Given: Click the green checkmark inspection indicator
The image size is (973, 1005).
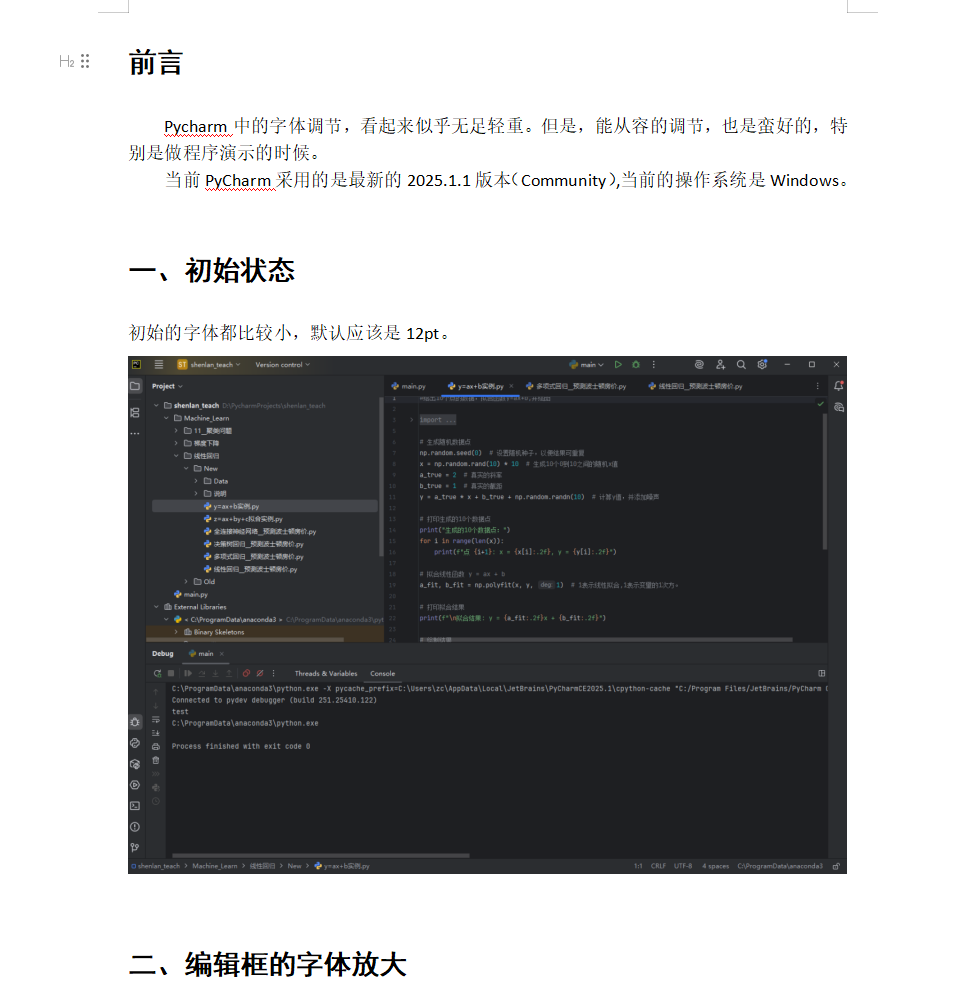Looking at the screenshot, I should [x=820, y=403].
